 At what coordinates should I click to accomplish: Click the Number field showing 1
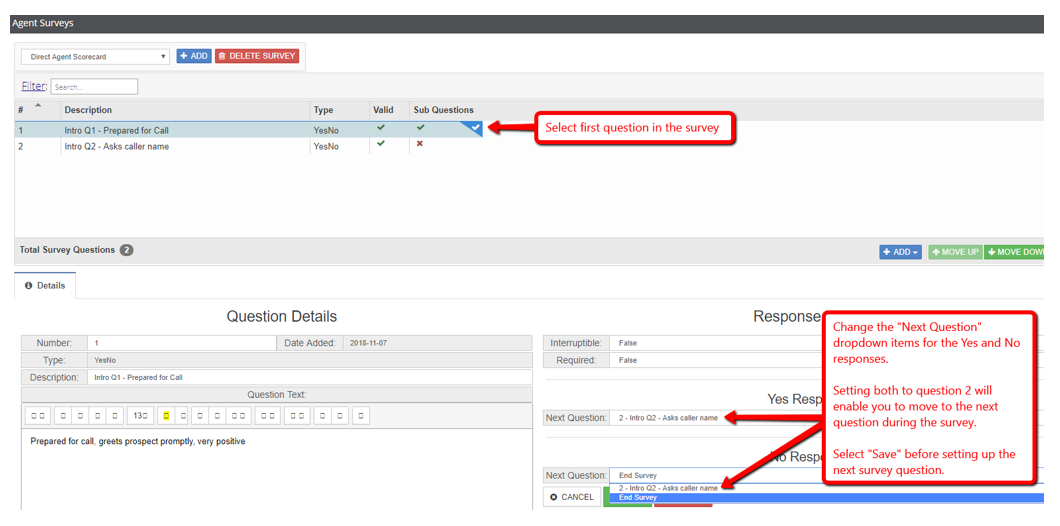(x=181, y=343)
